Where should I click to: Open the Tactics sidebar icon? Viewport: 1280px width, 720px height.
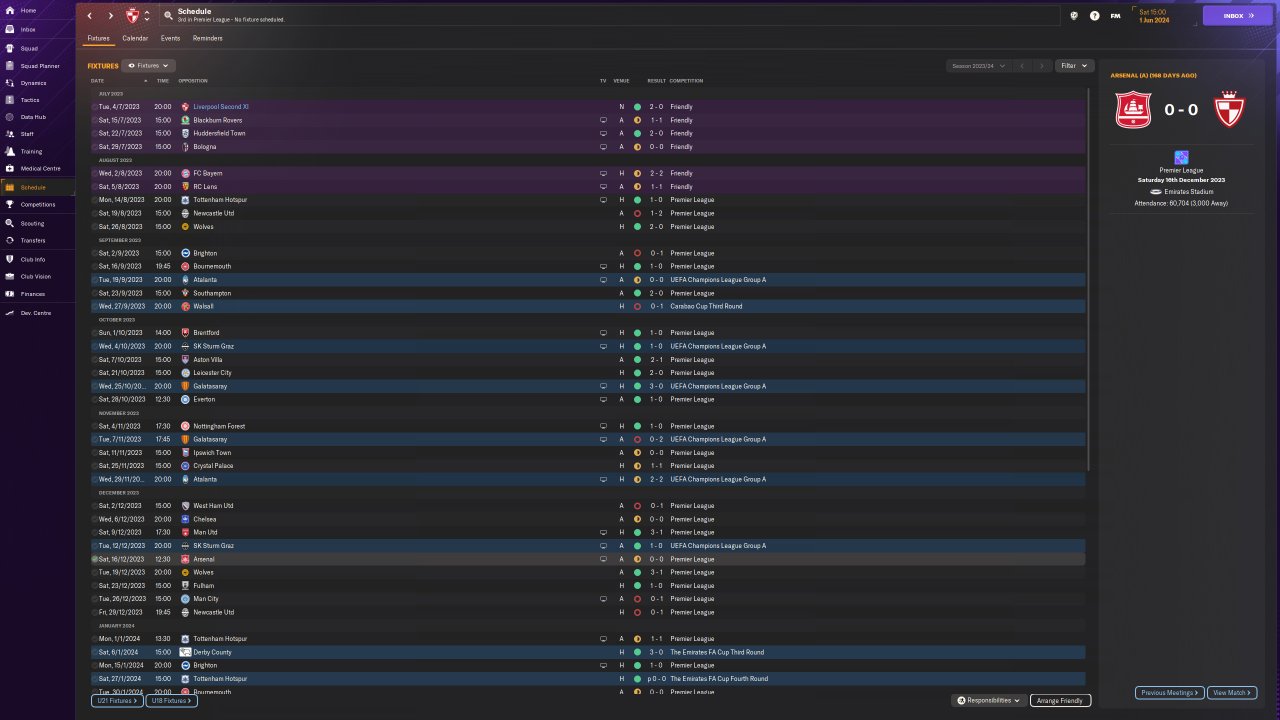tap(10, 100)
